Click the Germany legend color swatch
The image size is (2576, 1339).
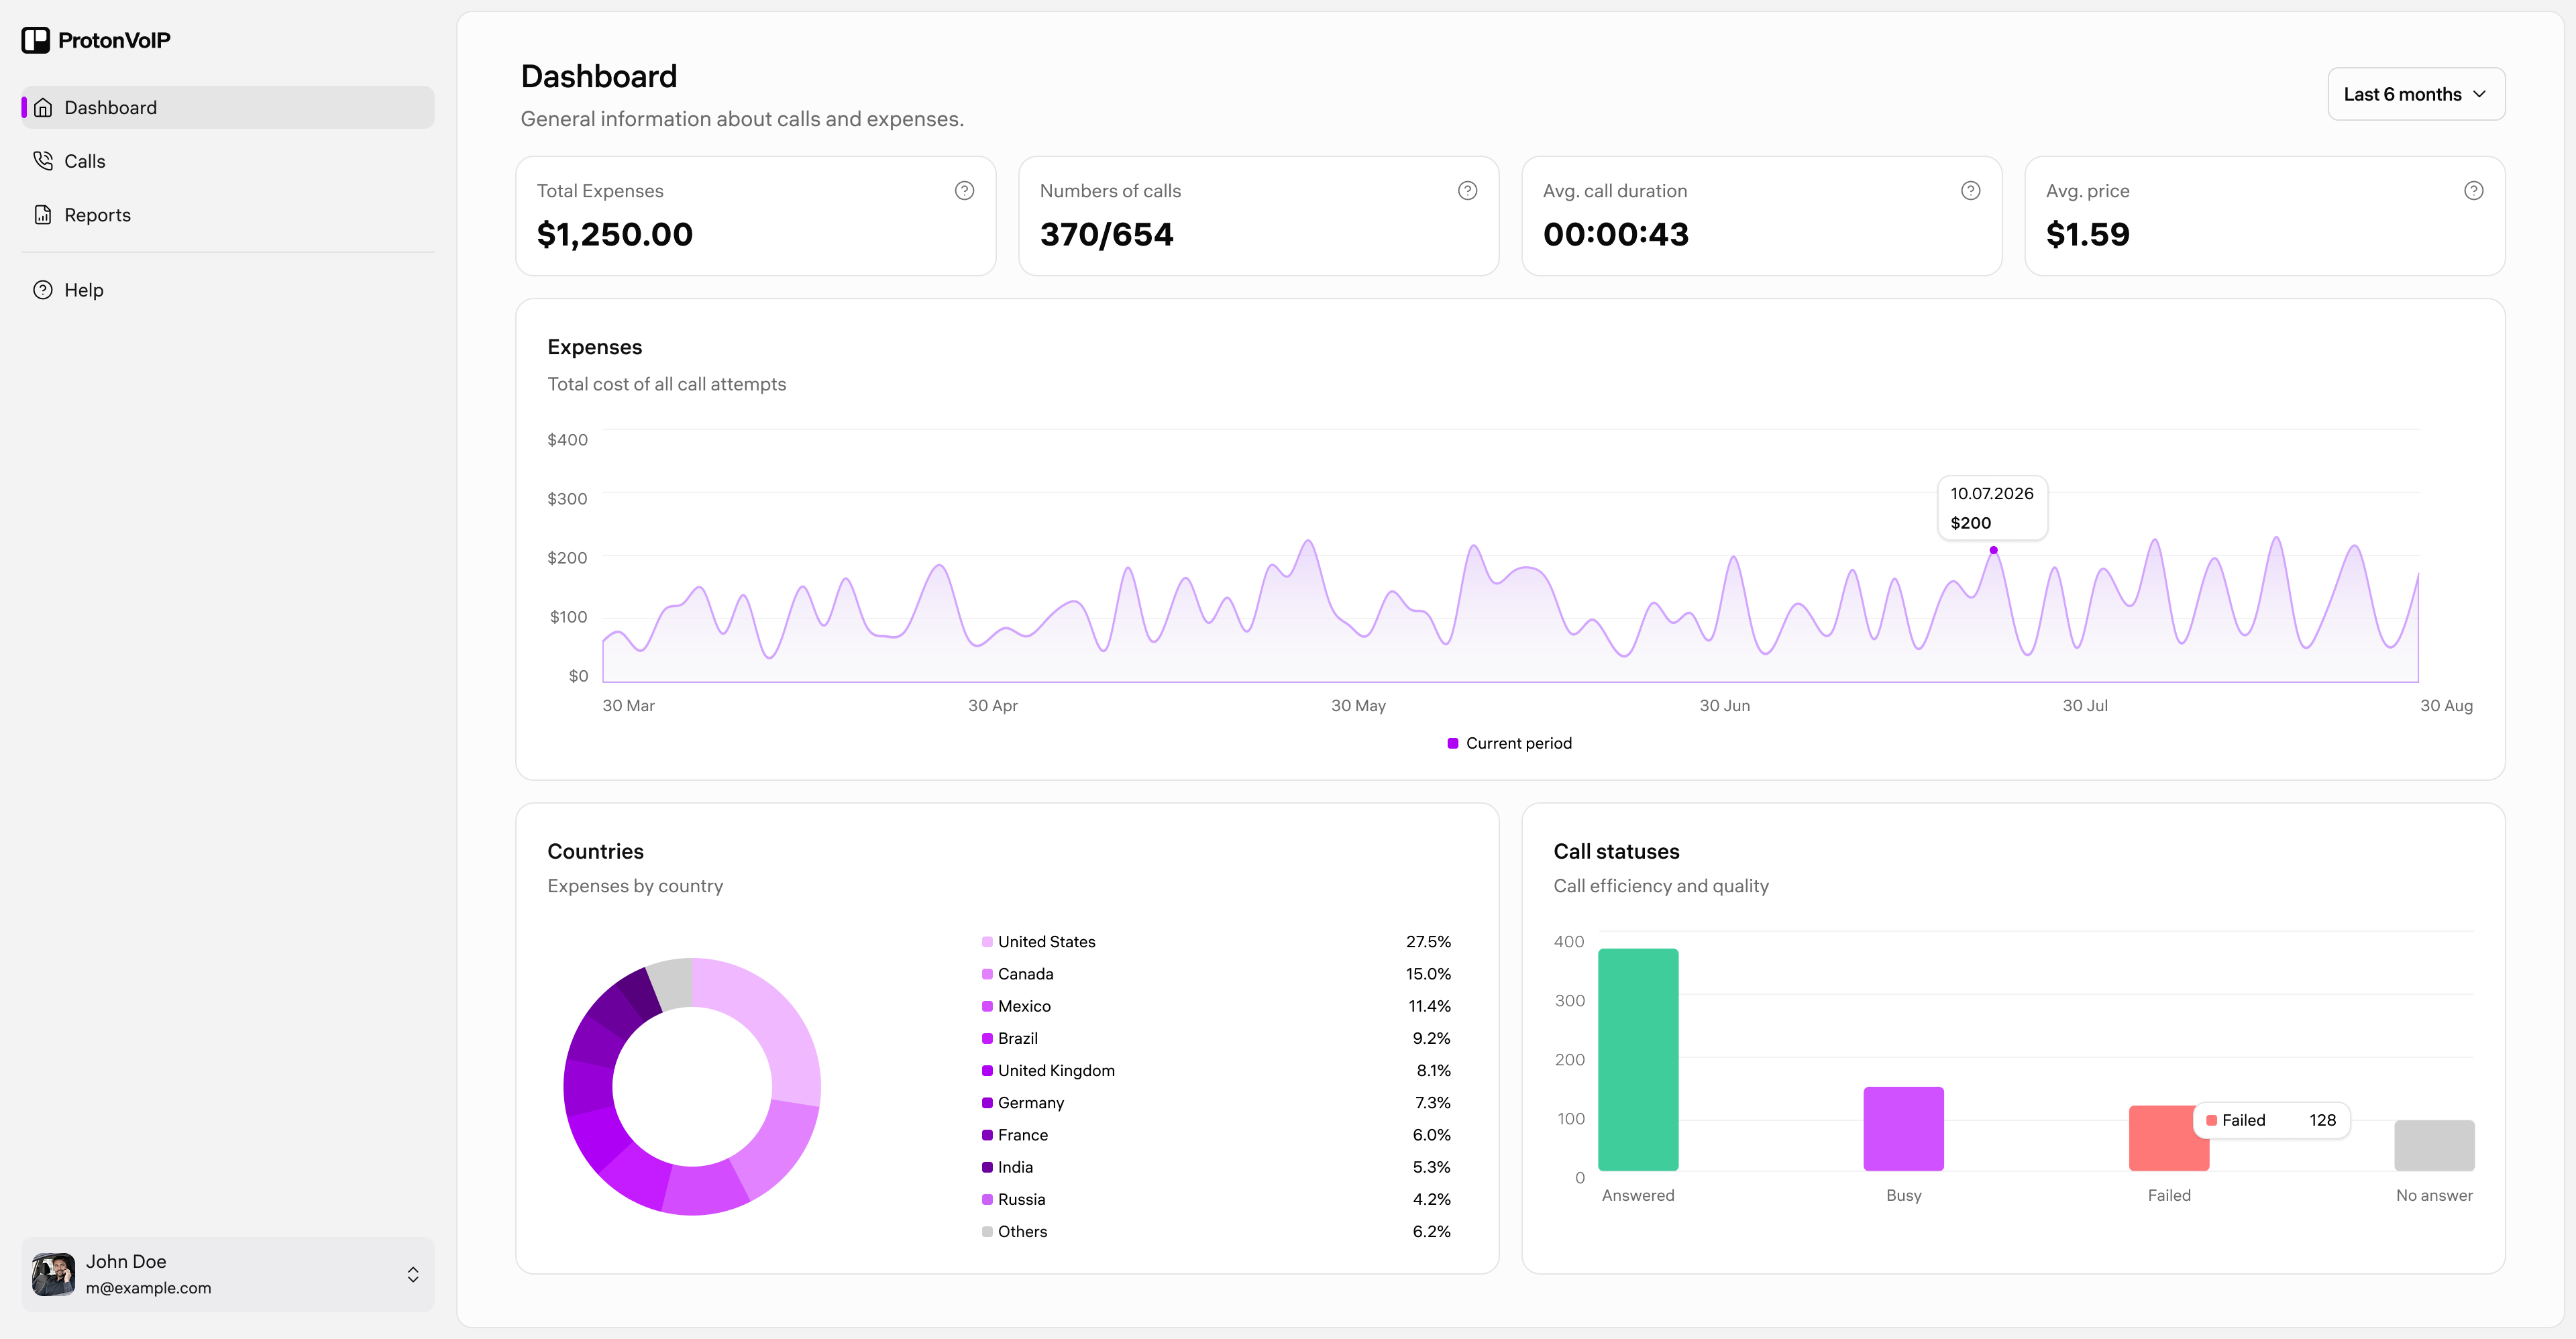987,1103
